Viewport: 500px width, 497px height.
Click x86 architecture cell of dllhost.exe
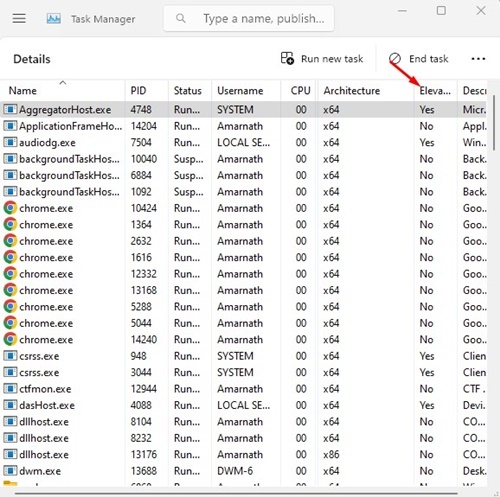point(331,454)
